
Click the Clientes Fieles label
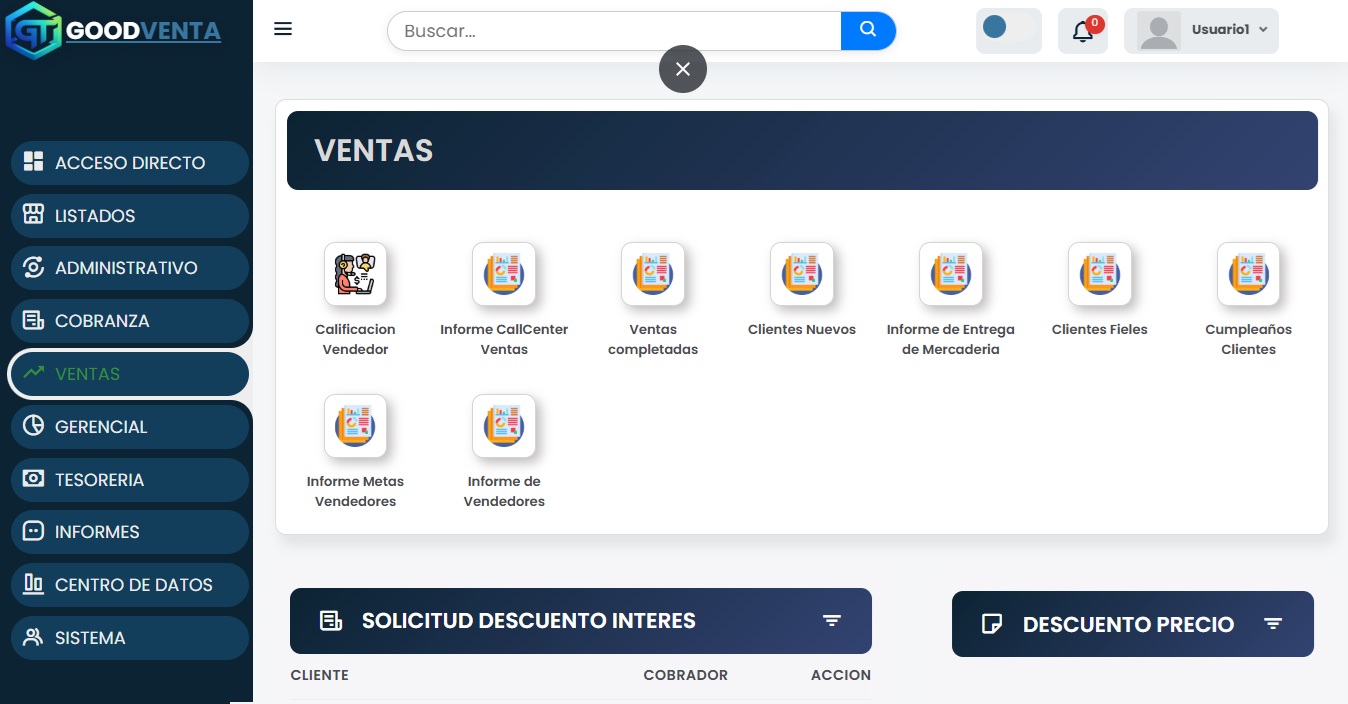pyautogui.click(x=1100, y=329)
